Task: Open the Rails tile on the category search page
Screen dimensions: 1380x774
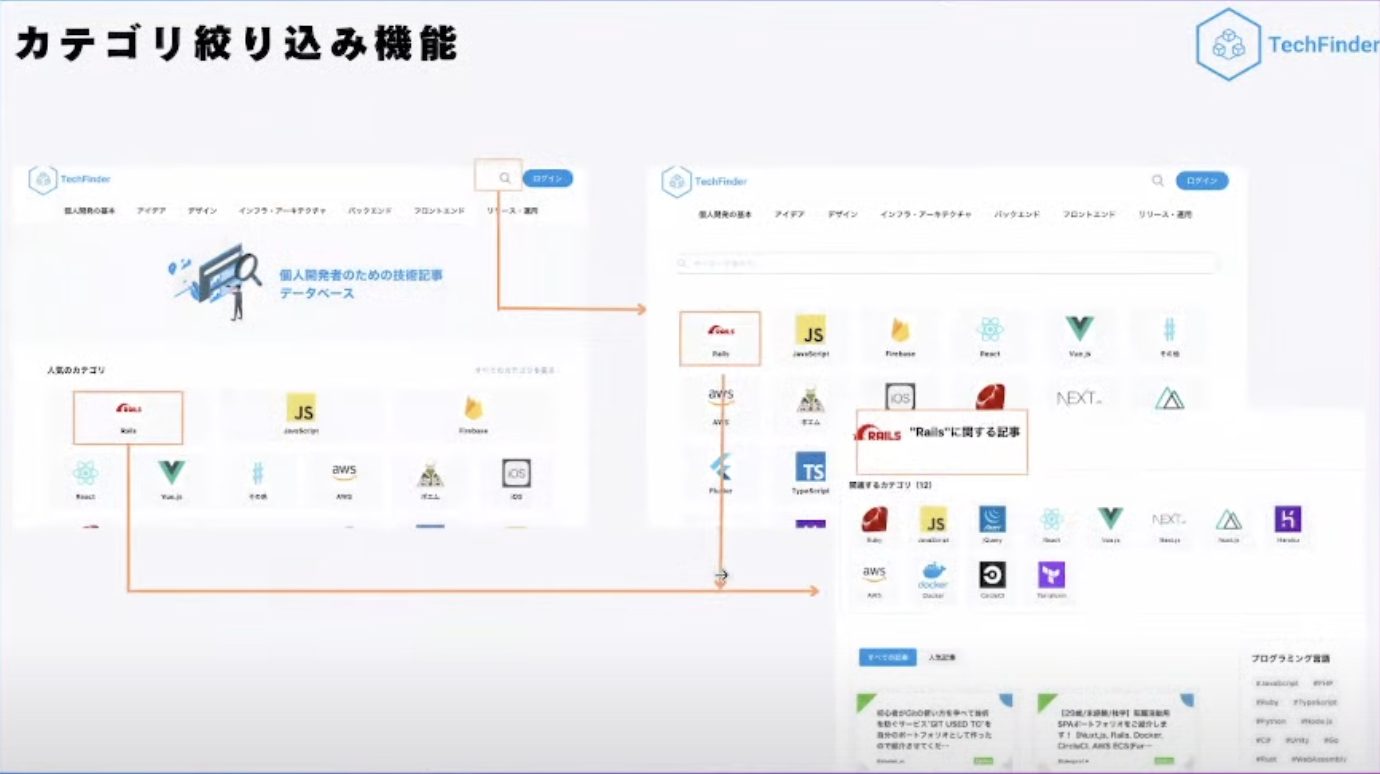Action: 720,338
